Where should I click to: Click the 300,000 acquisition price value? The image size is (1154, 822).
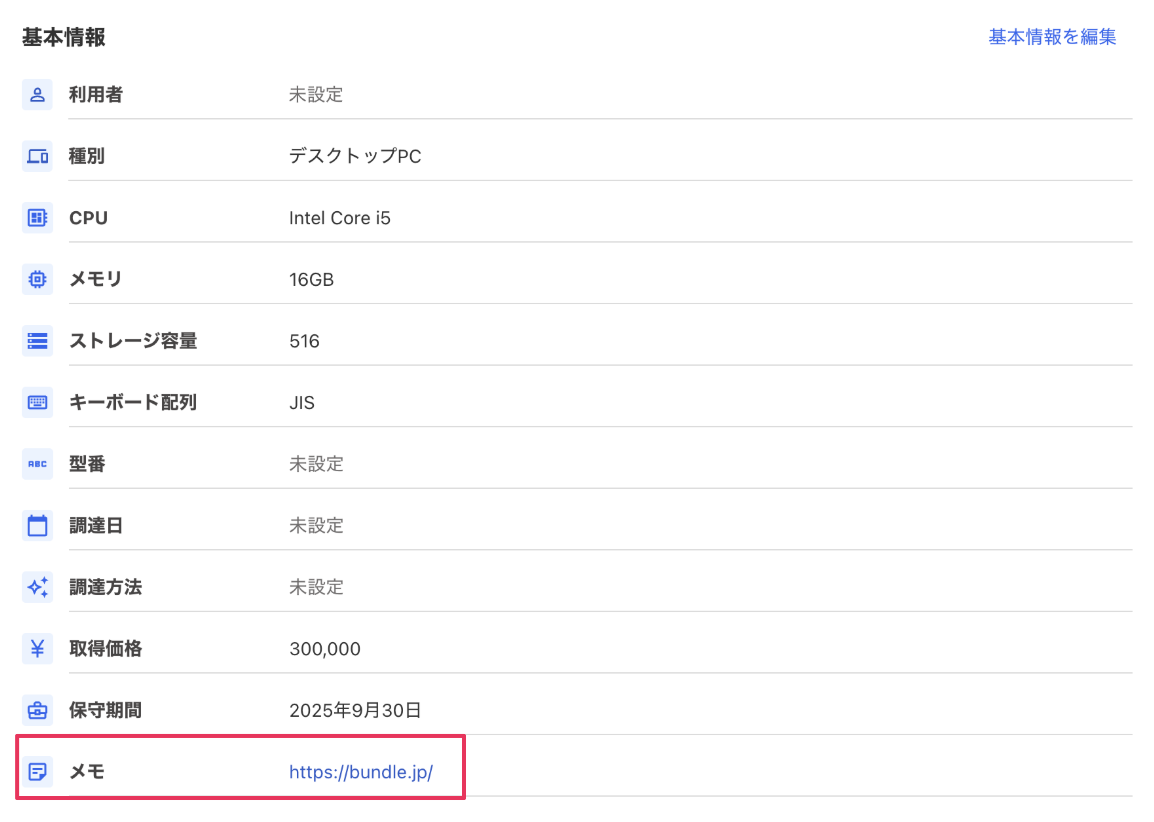pos(324,648)
